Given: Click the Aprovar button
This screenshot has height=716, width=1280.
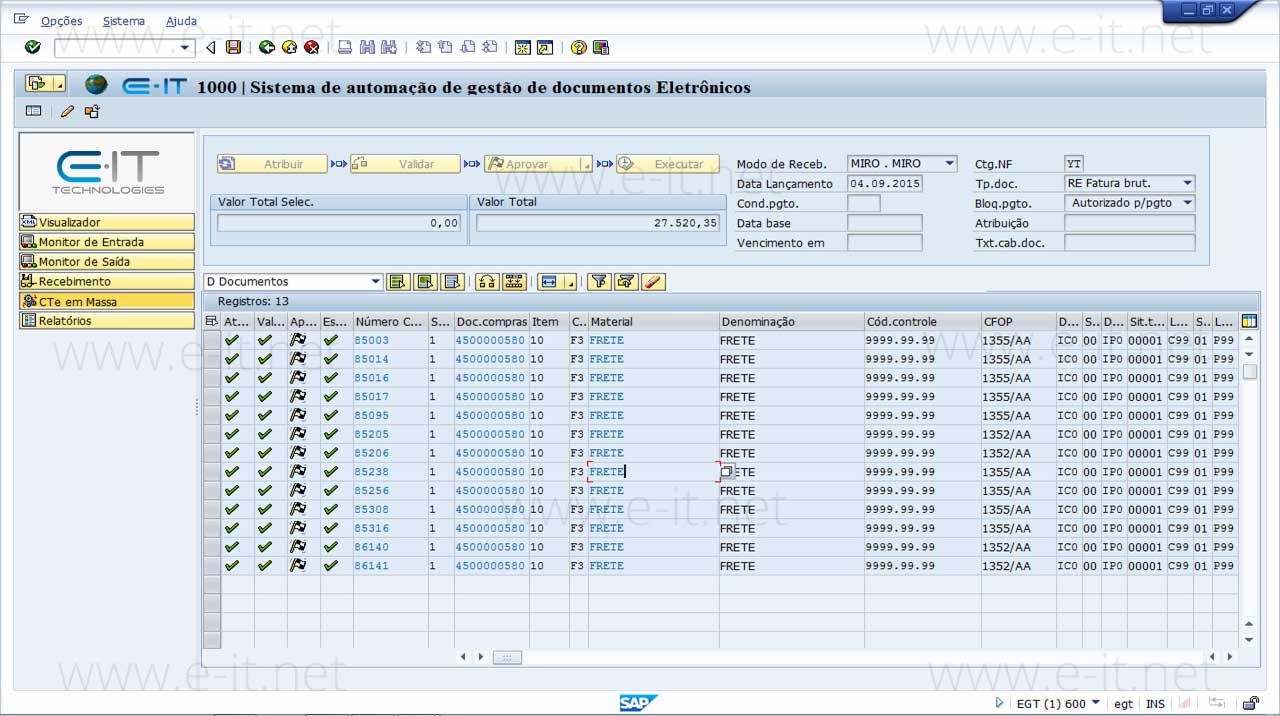Looking at the screenshot, I should (x=539, y=164).
